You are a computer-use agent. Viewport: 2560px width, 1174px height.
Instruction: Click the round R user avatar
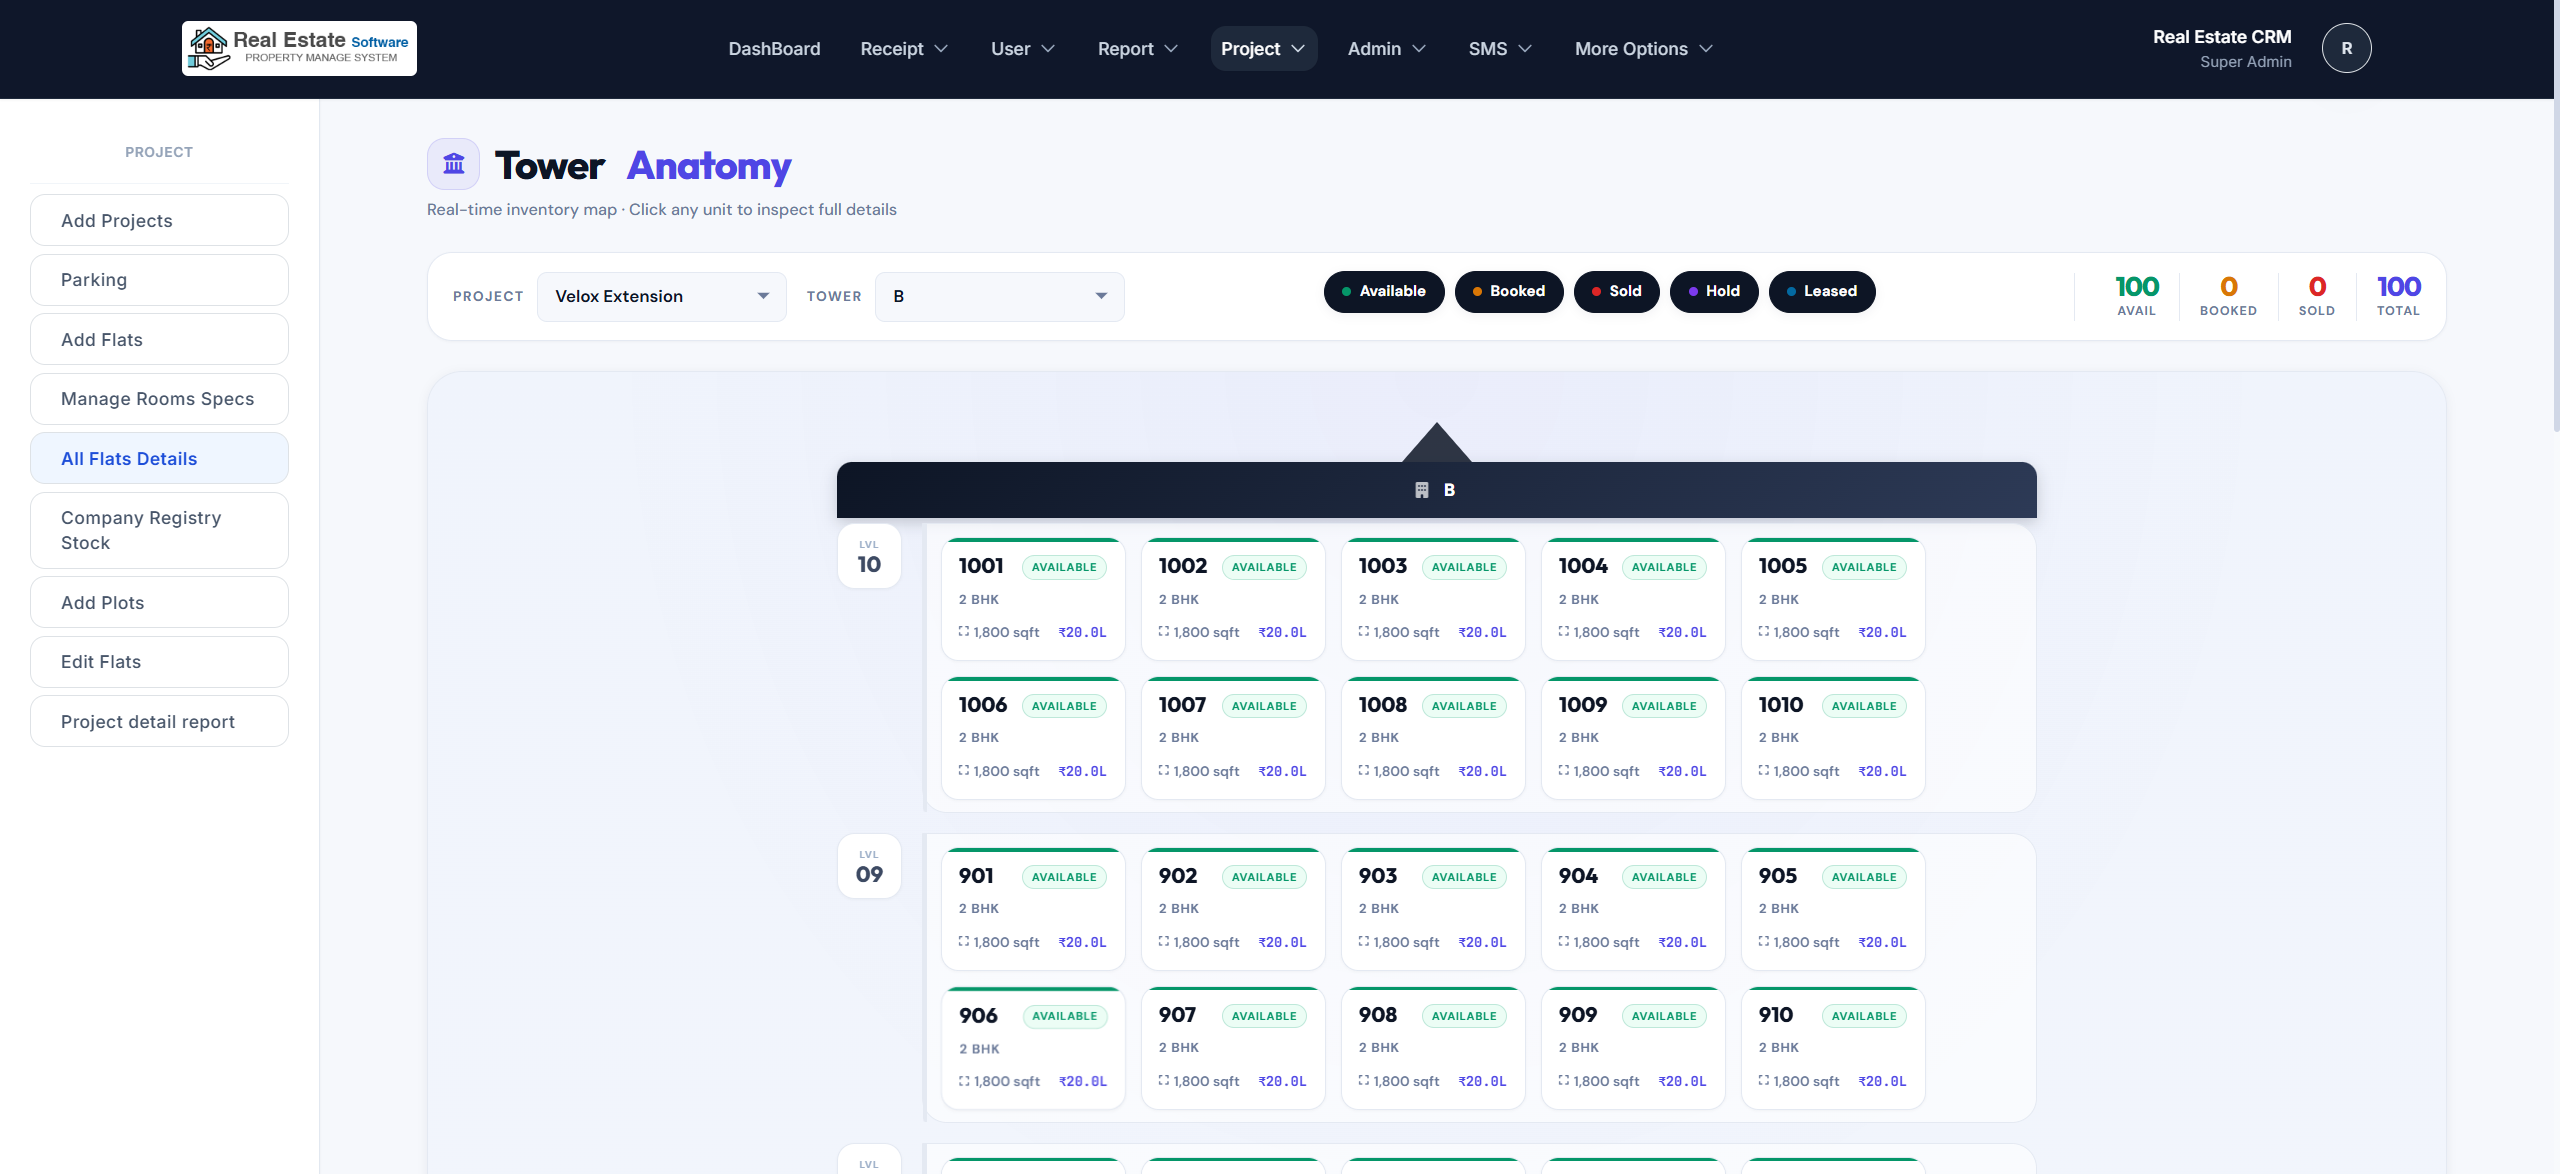(x=2345, y=48)
